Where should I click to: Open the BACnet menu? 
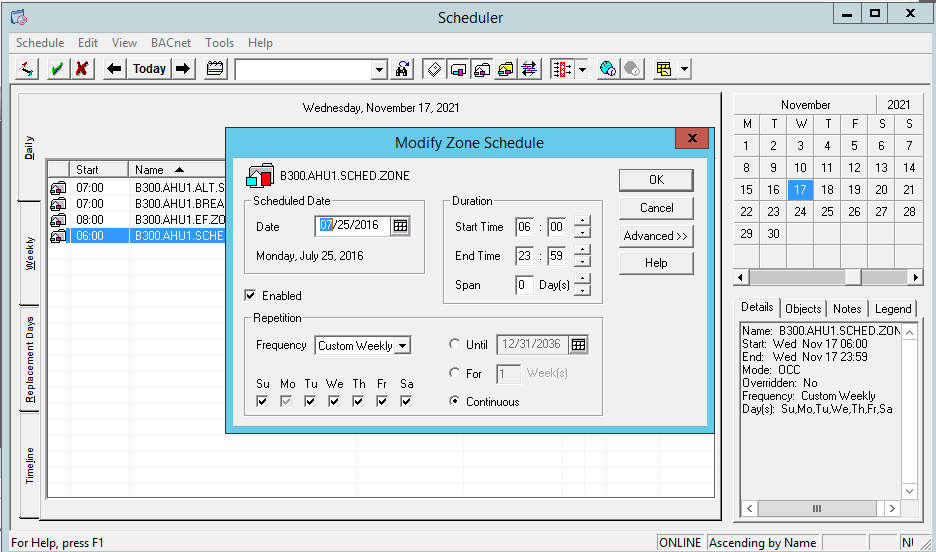[171, 43]
